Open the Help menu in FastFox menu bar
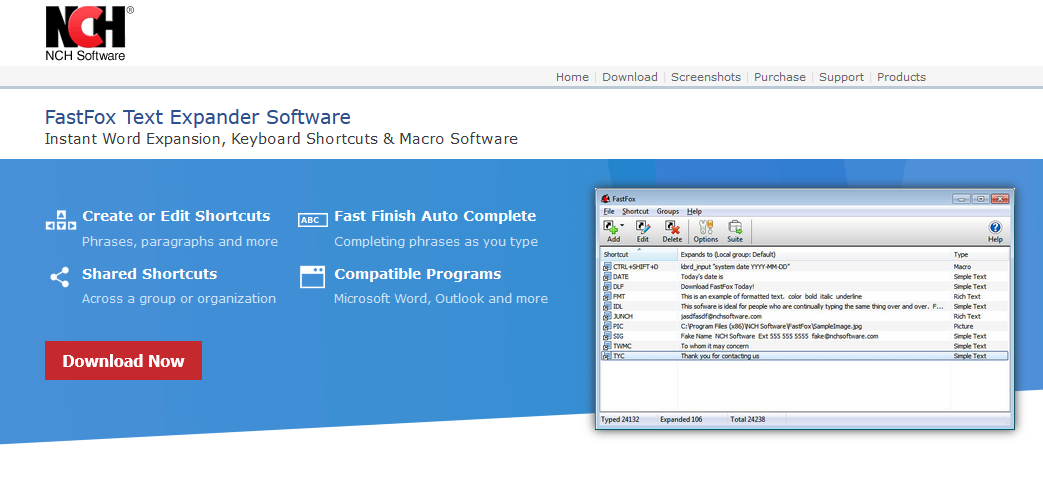 [694, 212]
